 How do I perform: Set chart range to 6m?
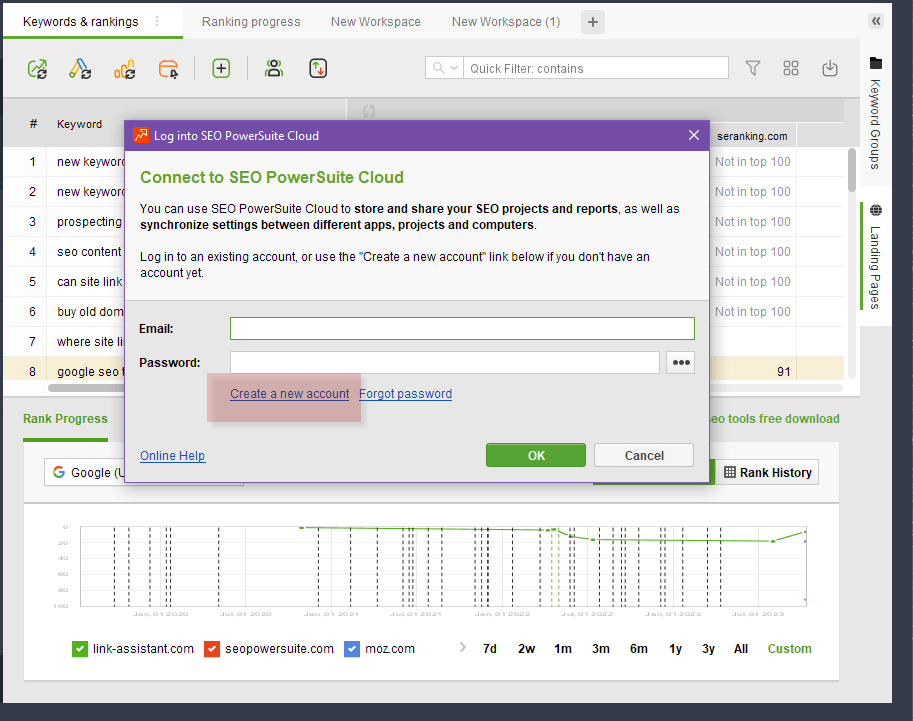[639, 649]
